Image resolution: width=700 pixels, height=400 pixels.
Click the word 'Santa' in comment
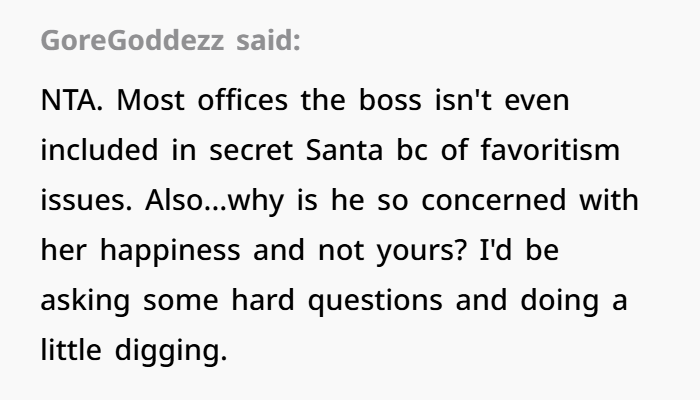(344, 150)
